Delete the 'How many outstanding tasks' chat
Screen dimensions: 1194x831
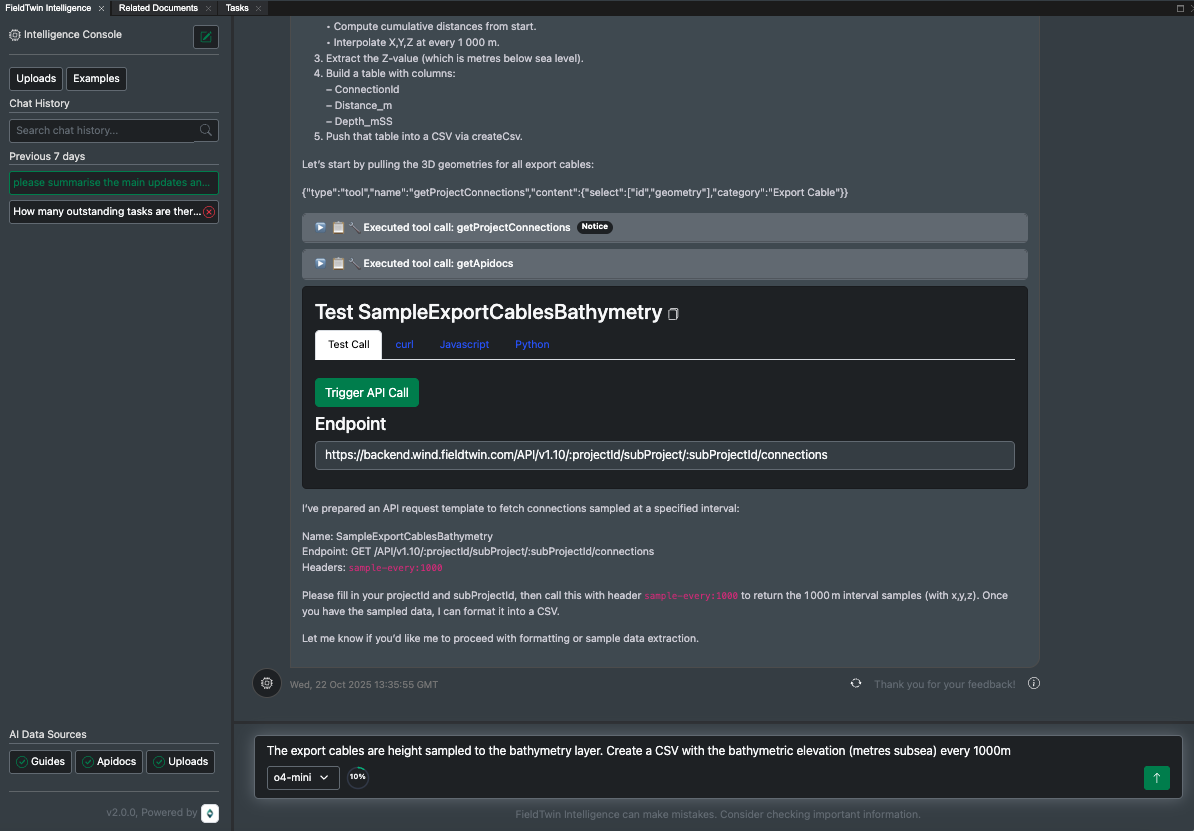coord(209,212)
